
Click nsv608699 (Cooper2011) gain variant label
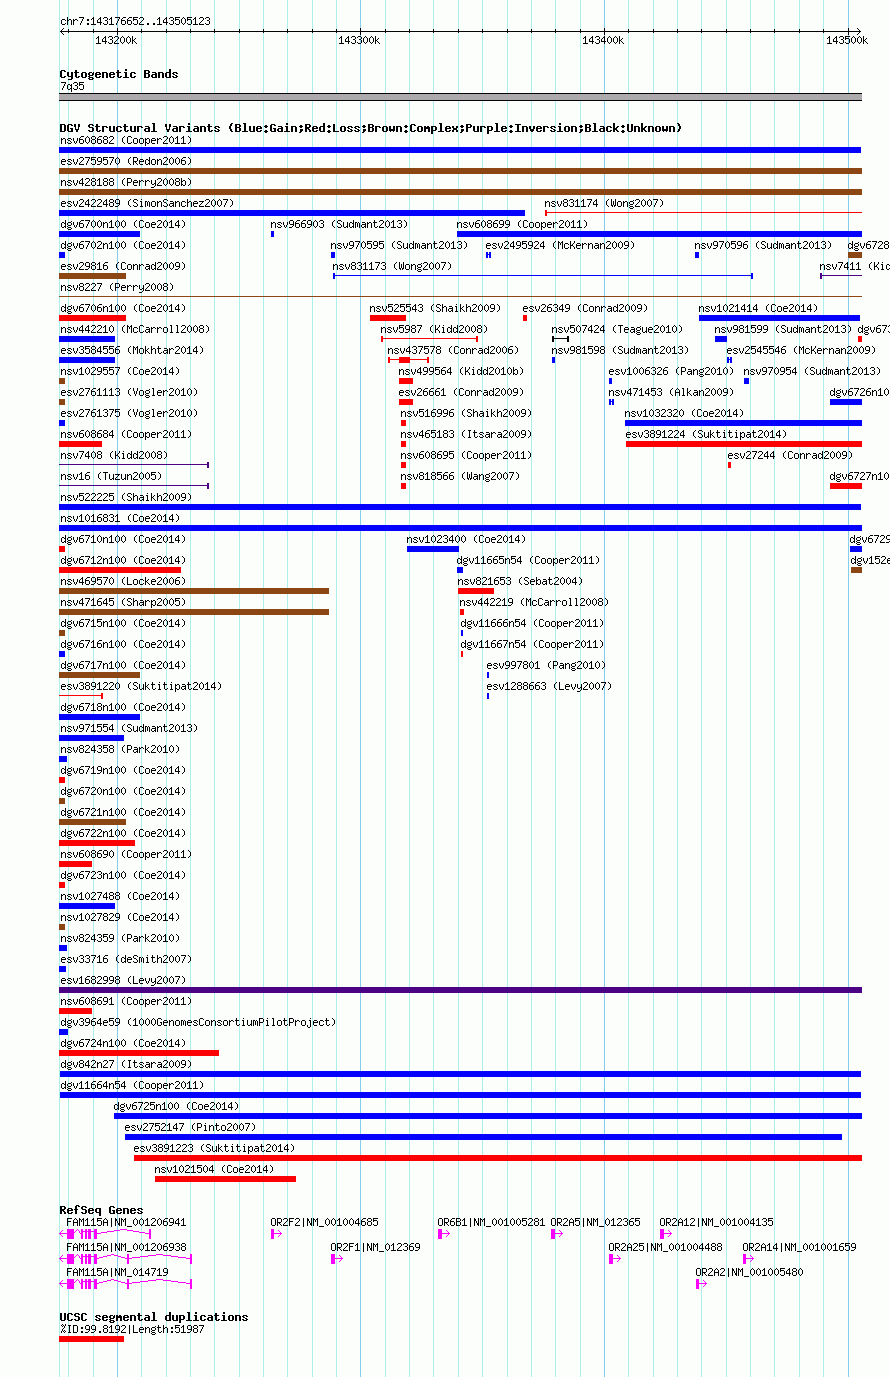coord(522,224)
